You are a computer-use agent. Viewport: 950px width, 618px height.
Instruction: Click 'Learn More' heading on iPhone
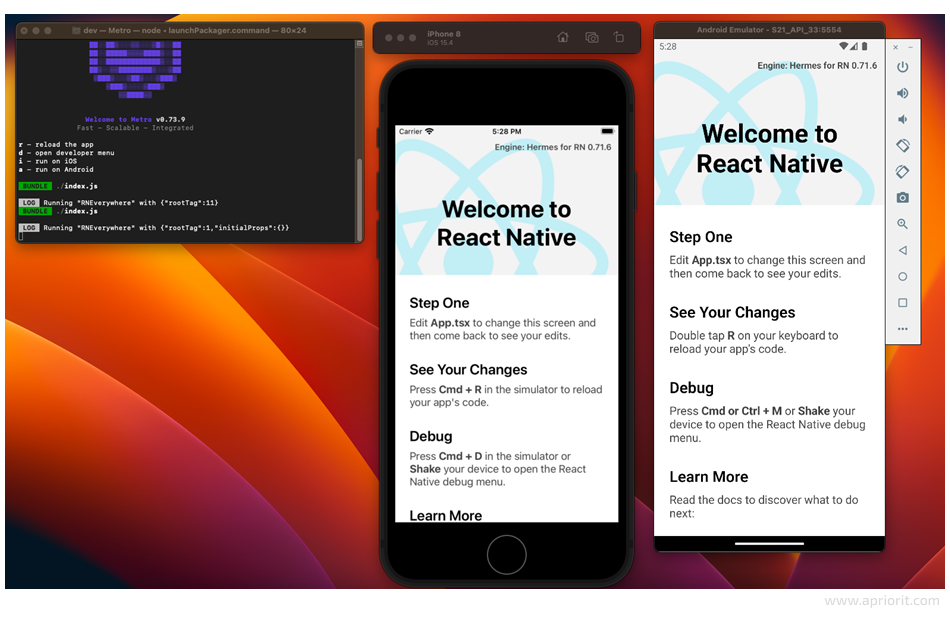[446, 515]
